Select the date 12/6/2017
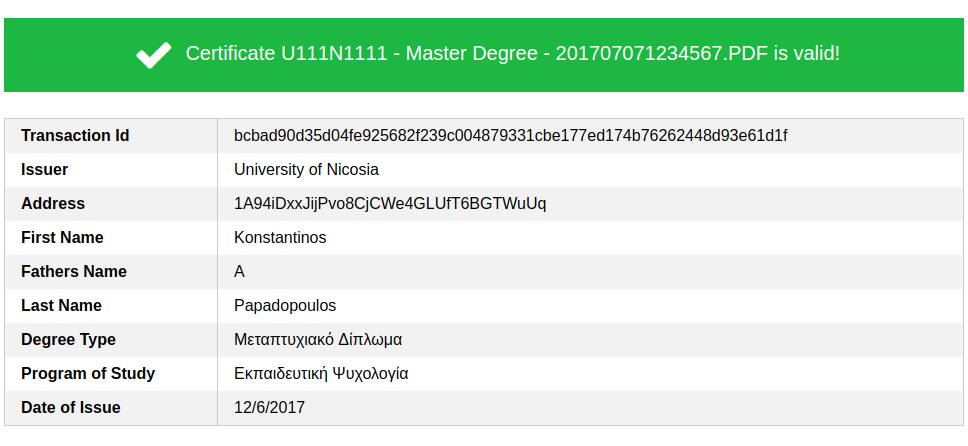968x446 pixels. pos(269,408)
